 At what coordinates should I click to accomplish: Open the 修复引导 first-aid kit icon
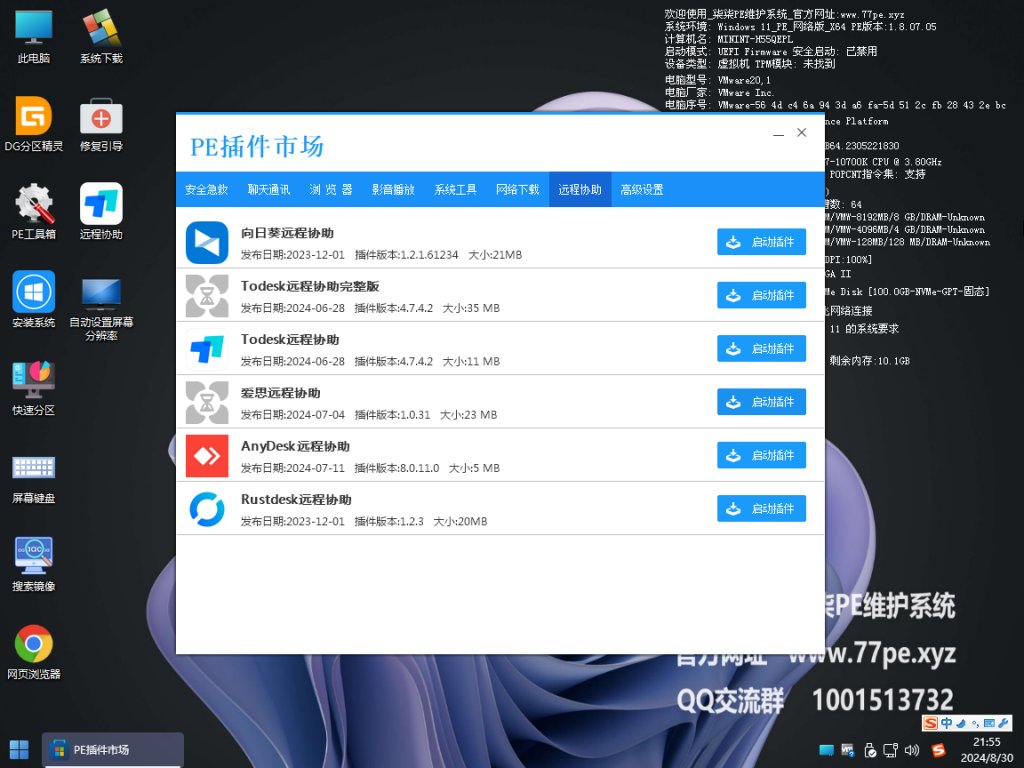point(101,124)
